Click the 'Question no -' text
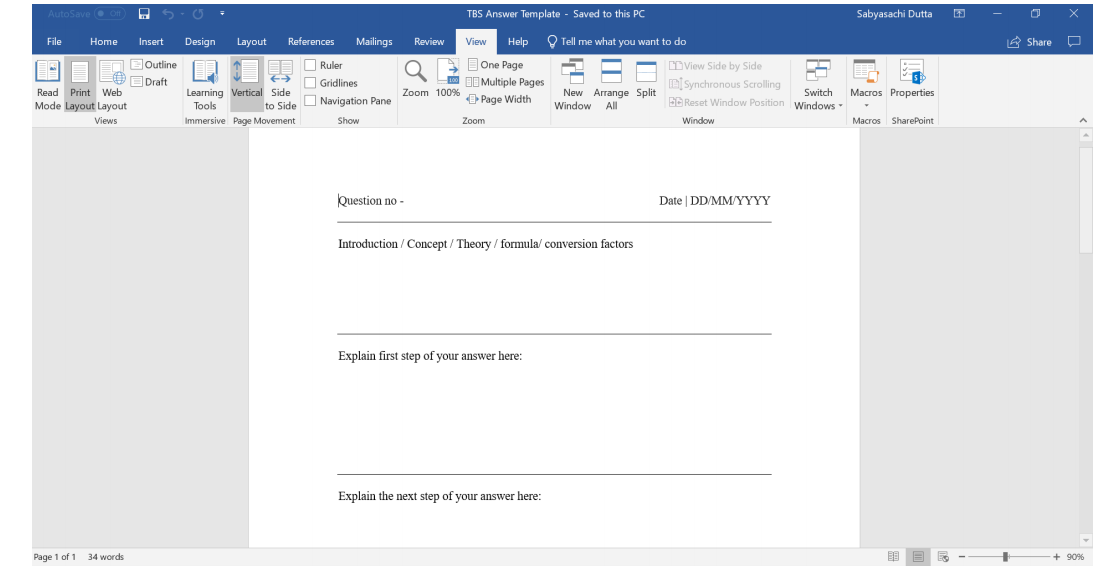The width and height of the screenshot is (1113, 568). 371,201
